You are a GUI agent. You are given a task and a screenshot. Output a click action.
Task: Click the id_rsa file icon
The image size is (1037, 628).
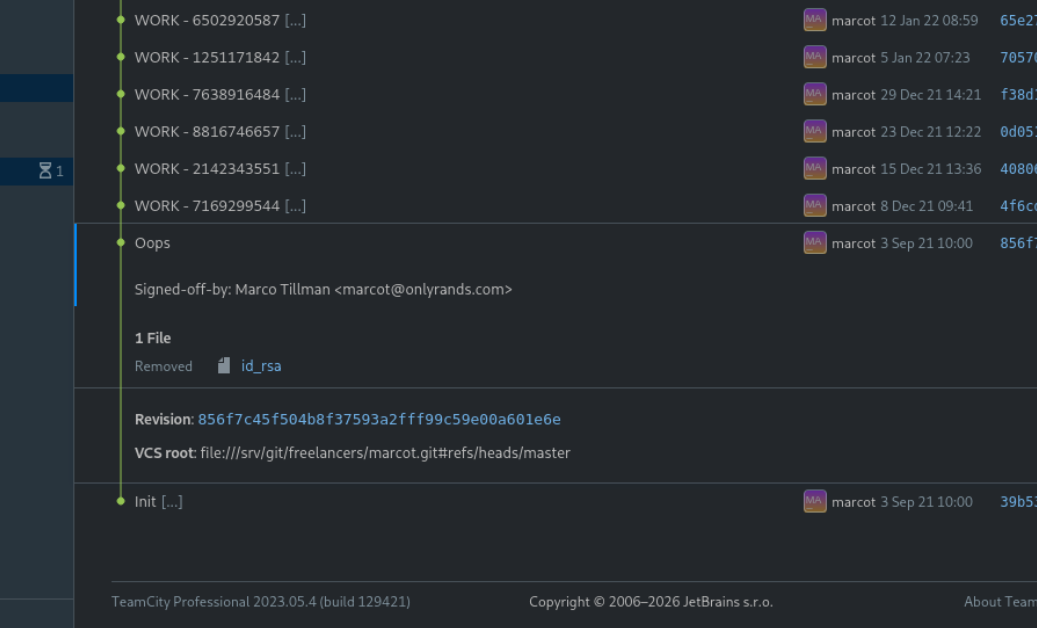point(224,366)
